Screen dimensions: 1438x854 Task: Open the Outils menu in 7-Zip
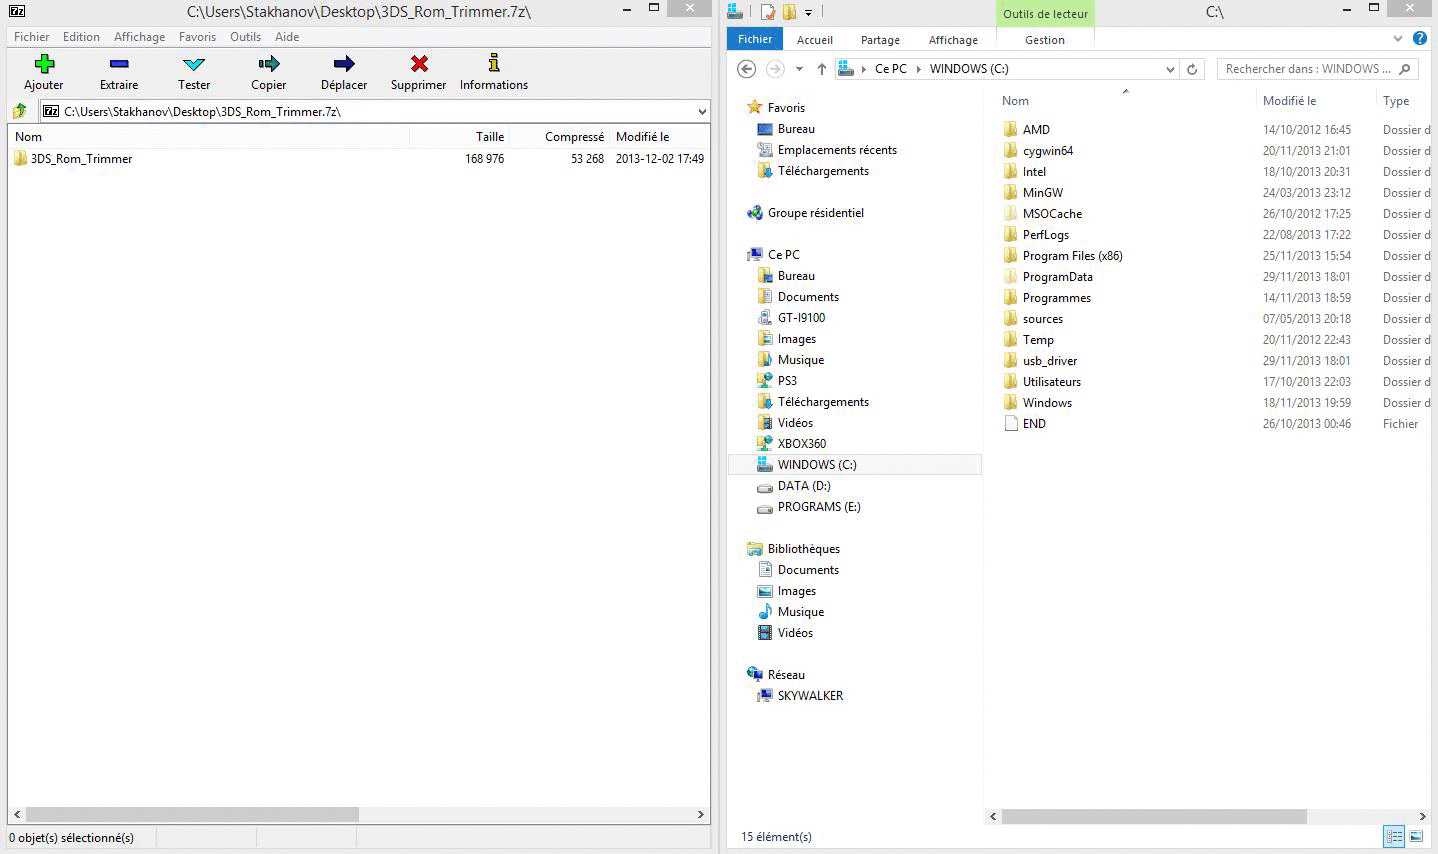pyautogui.click(x=245, y=37)
